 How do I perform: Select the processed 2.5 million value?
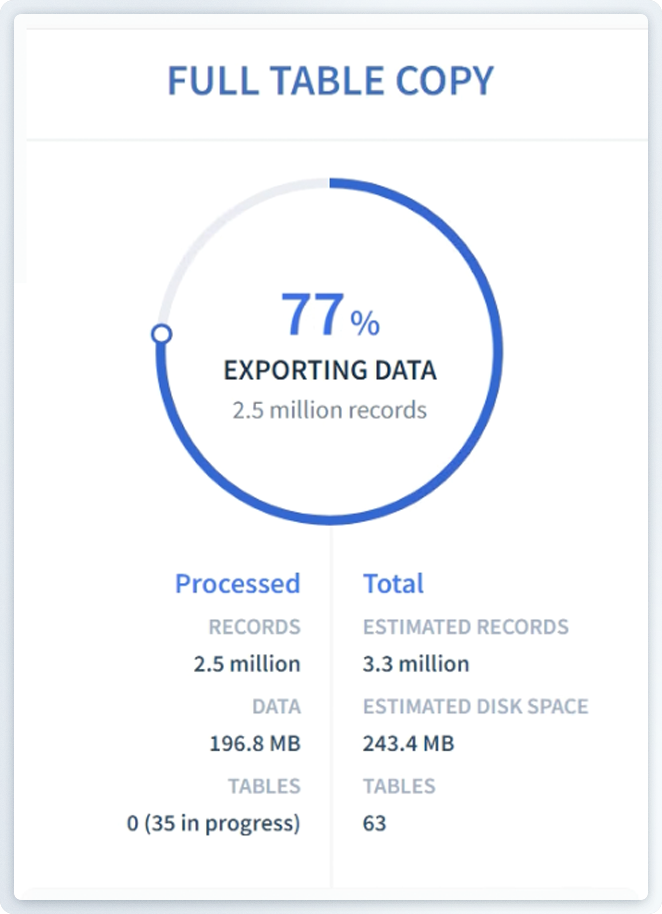pyautogui.click(x=247, y=663)
